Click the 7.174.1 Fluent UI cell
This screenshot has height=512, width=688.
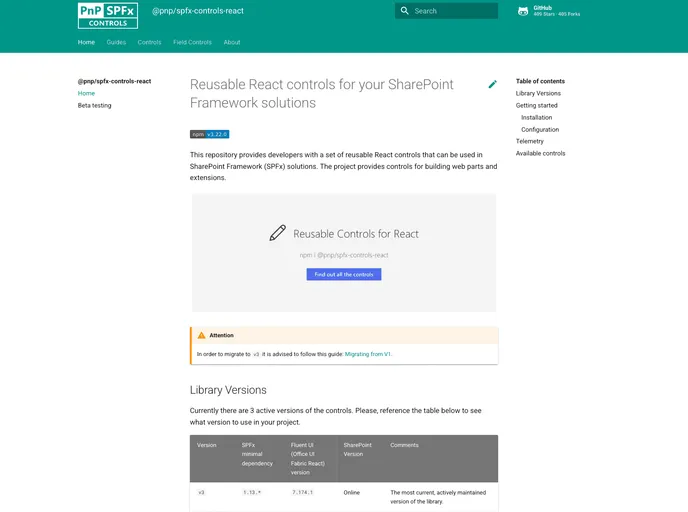point(302,493)
